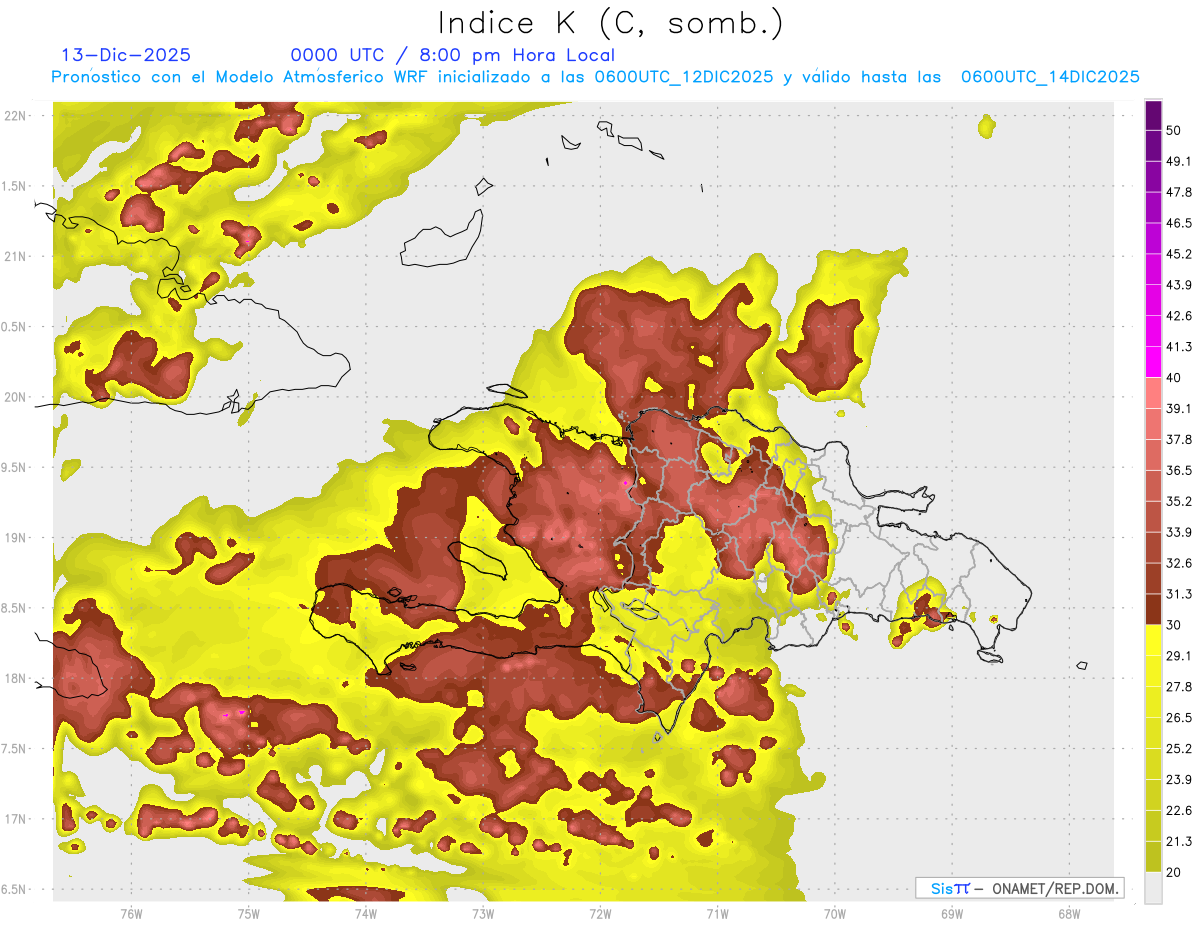Pick the dark brown colorbar segment between 30 and 31.3
Viewport: 1200px width, 927px height.
tap(1153, 610)
